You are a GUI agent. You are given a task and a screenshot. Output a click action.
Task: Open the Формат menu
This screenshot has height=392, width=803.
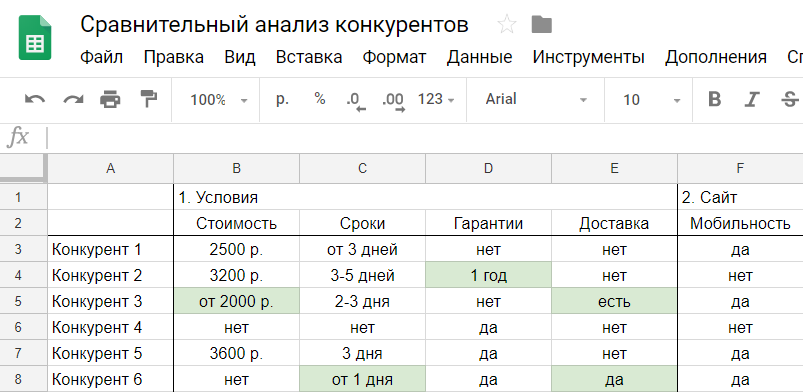tap(394, 57)
